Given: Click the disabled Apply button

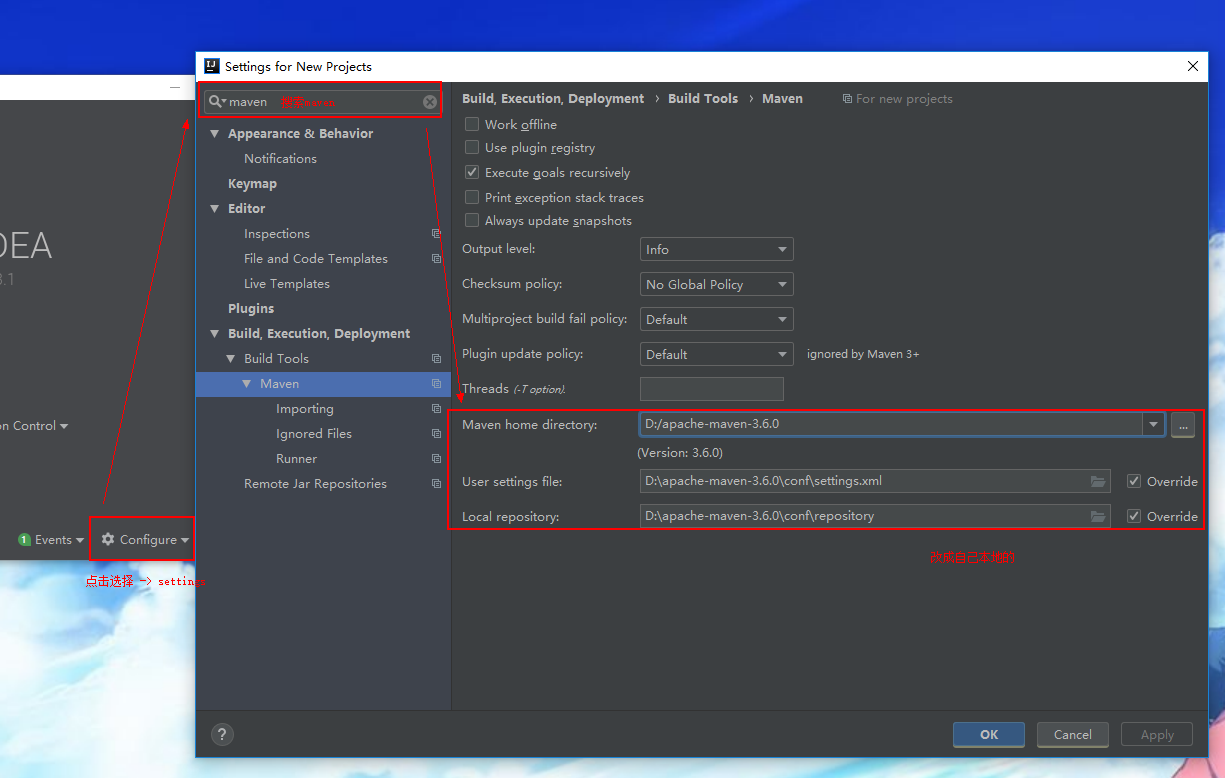Looking at the screenshot, I should point(1157,734).
